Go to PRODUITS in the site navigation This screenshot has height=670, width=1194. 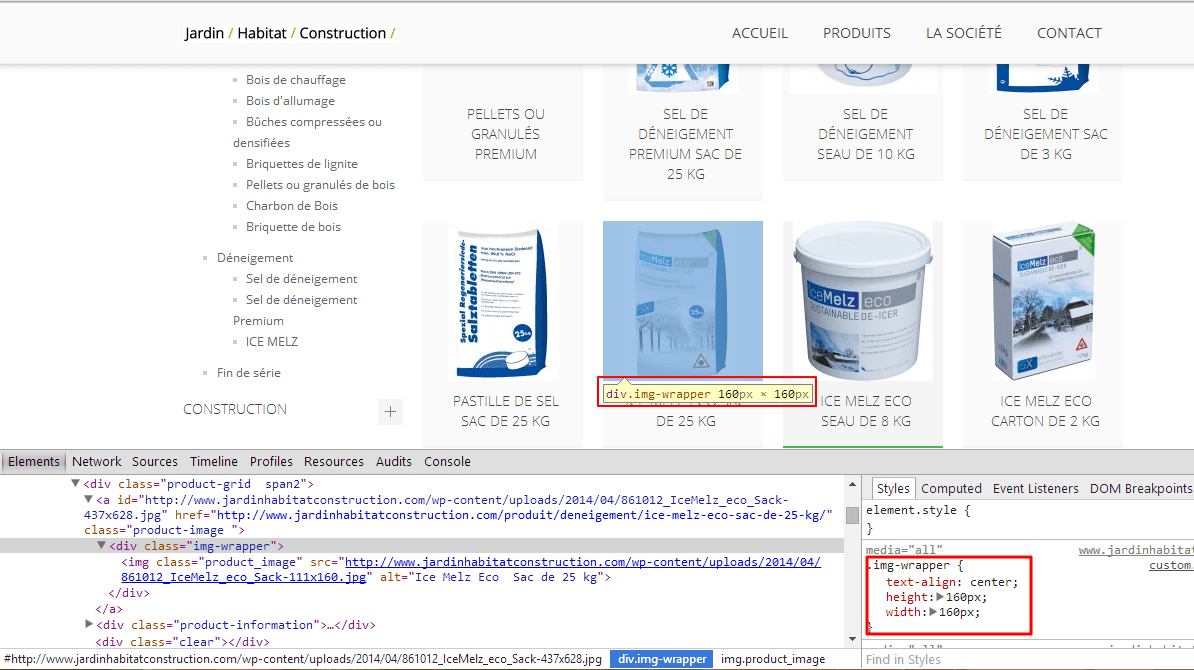[x=856, y=33]
